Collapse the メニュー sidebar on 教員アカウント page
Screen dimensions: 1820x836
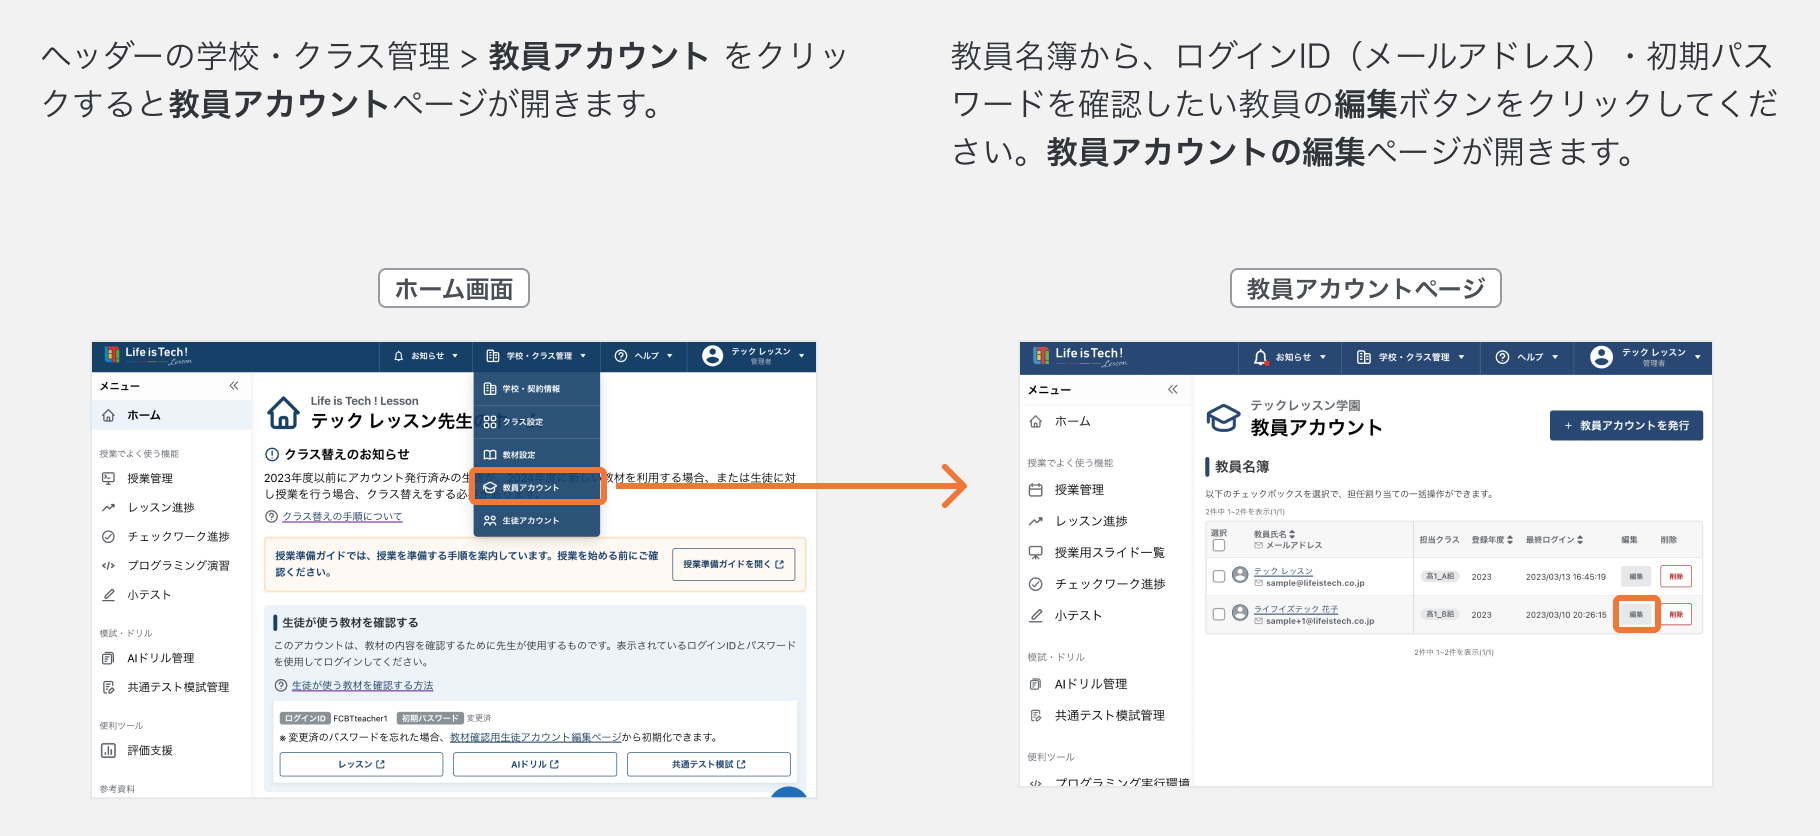point(1173,389)
